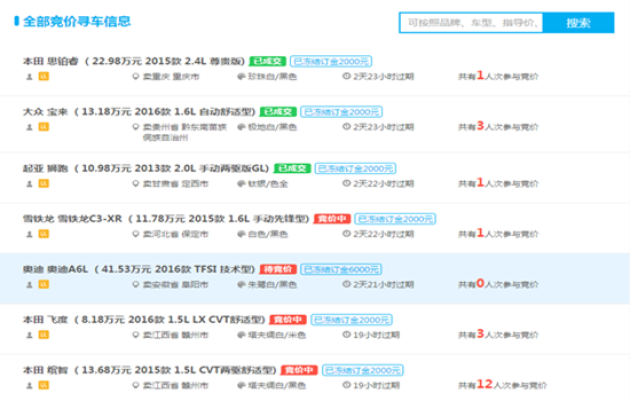This screenshot has height=401, width=630.
Task: Focus the brand/model search input box
Action: [471, 23]
